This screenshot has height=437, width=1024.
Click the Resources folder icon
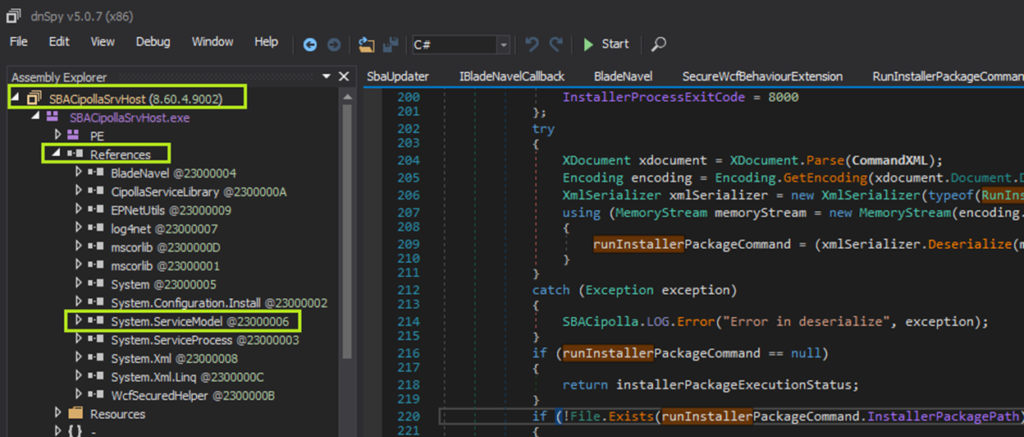76,413
